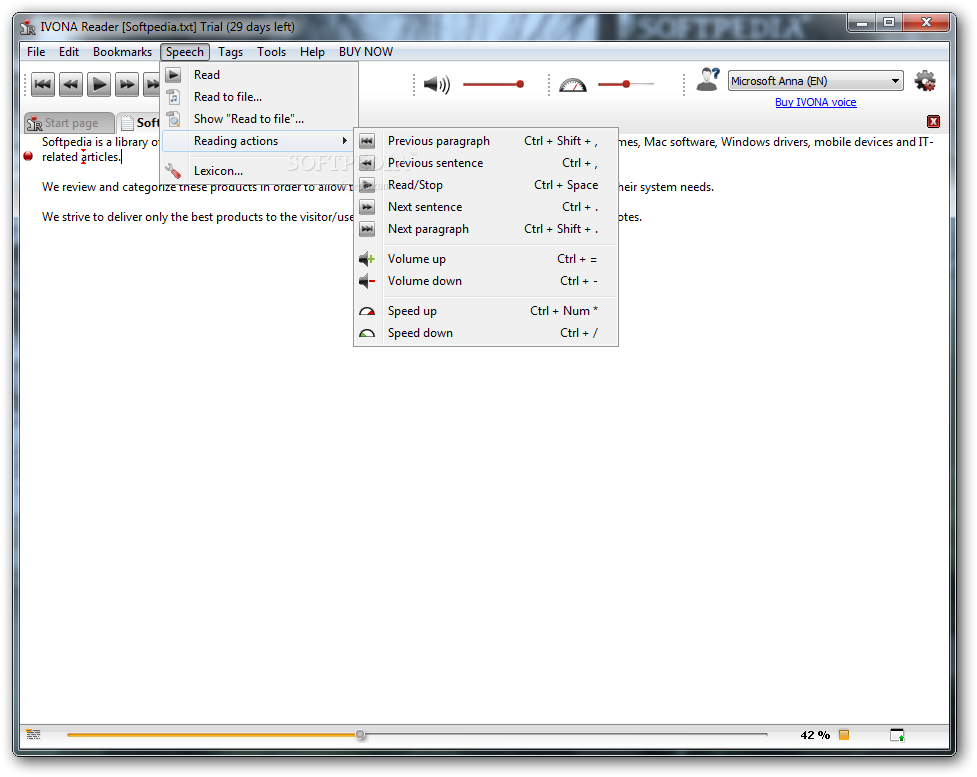Maximize the IVONA Reader window
977x777 pixels.
[x=889, y=23]
